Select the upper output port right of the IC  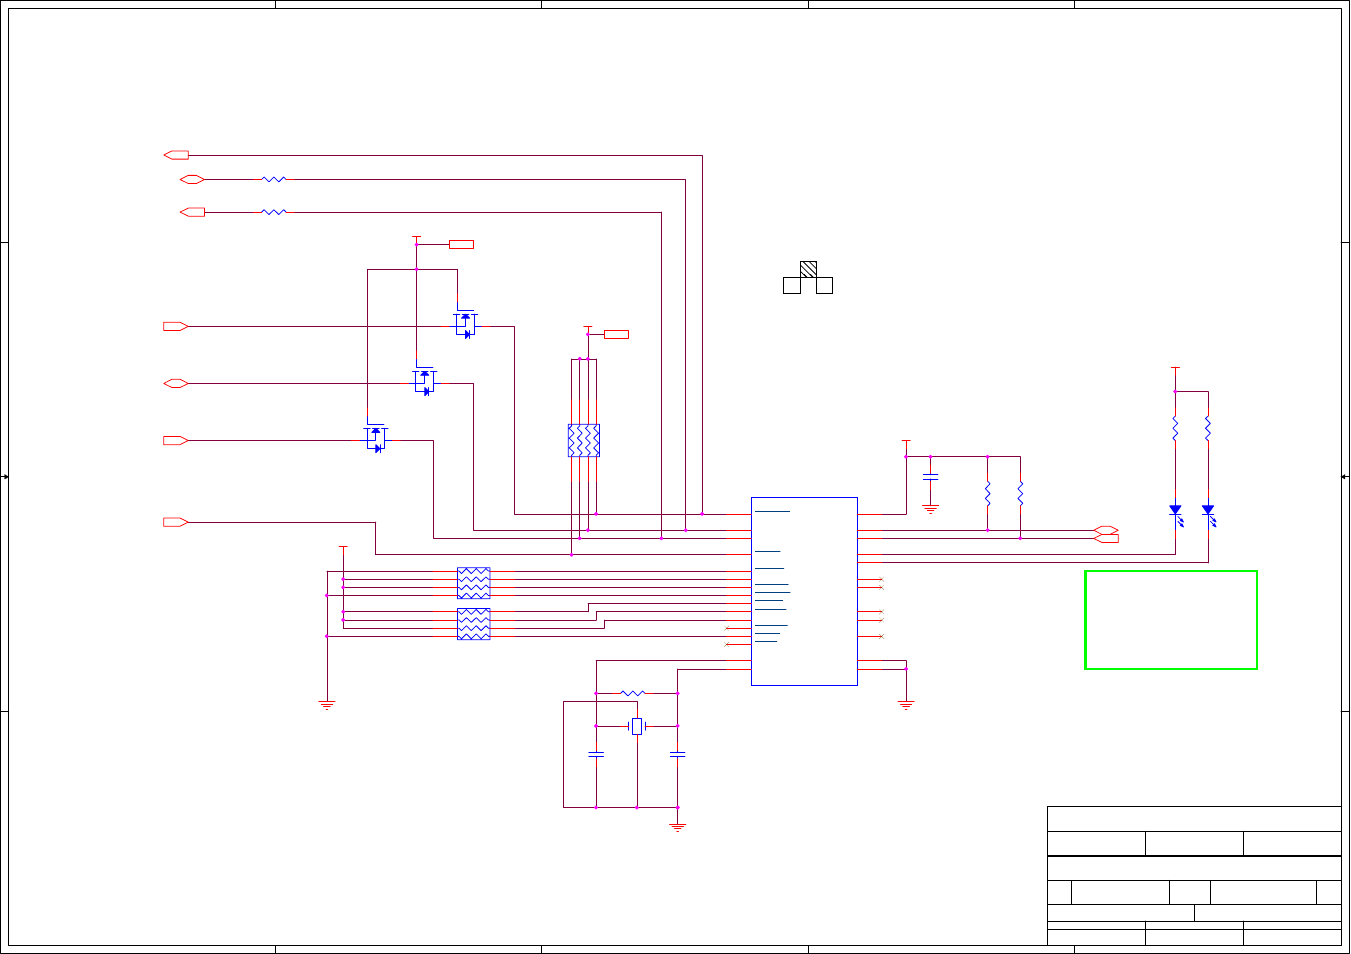pyautogui.click(x=1106, y=530)
